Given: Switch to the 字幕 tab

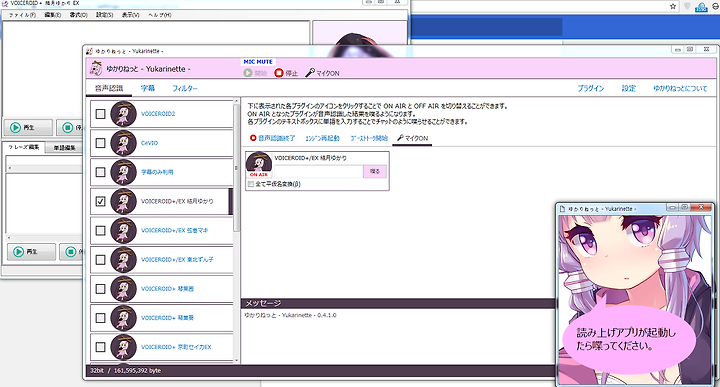Looking at the screenshot, I should 148,88.
